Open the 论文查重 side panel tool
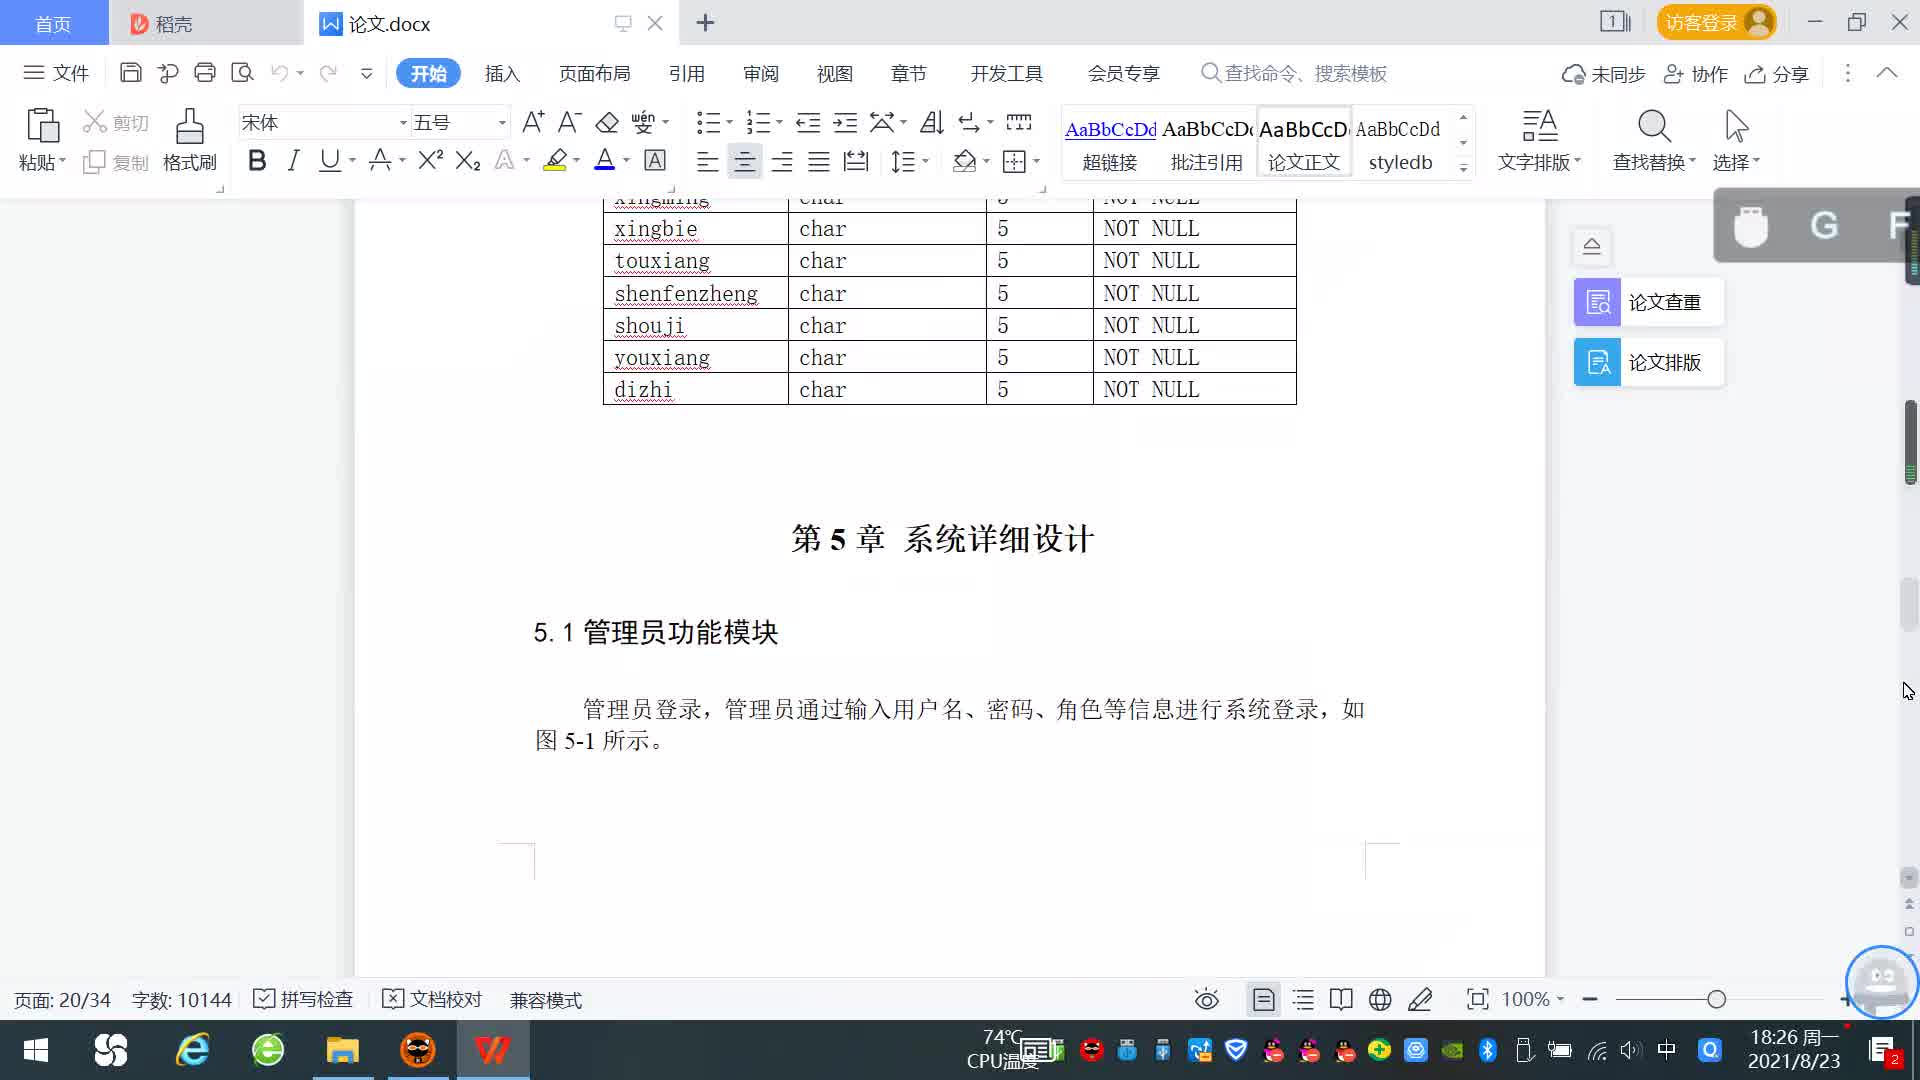This screenshot has width=1920, height=1080. (x=1647, y=302)
